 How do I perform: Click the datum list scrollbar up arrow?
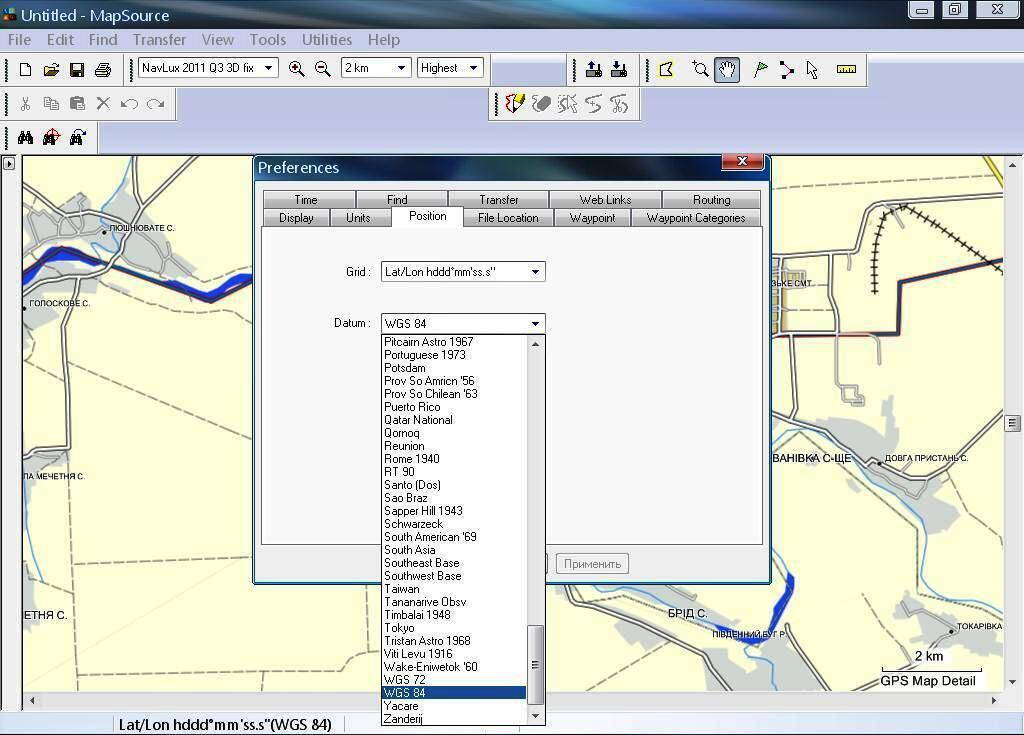(536, 344)
